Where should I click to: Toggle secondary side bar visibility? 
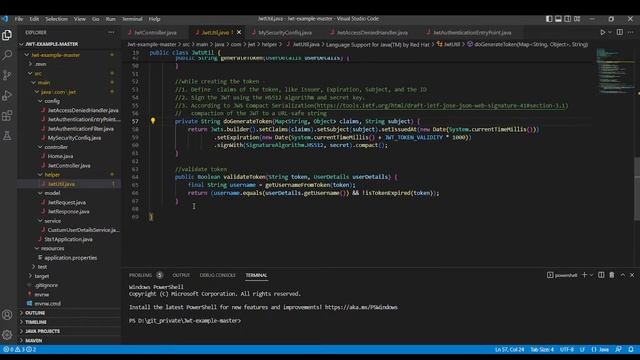[567, 19]
